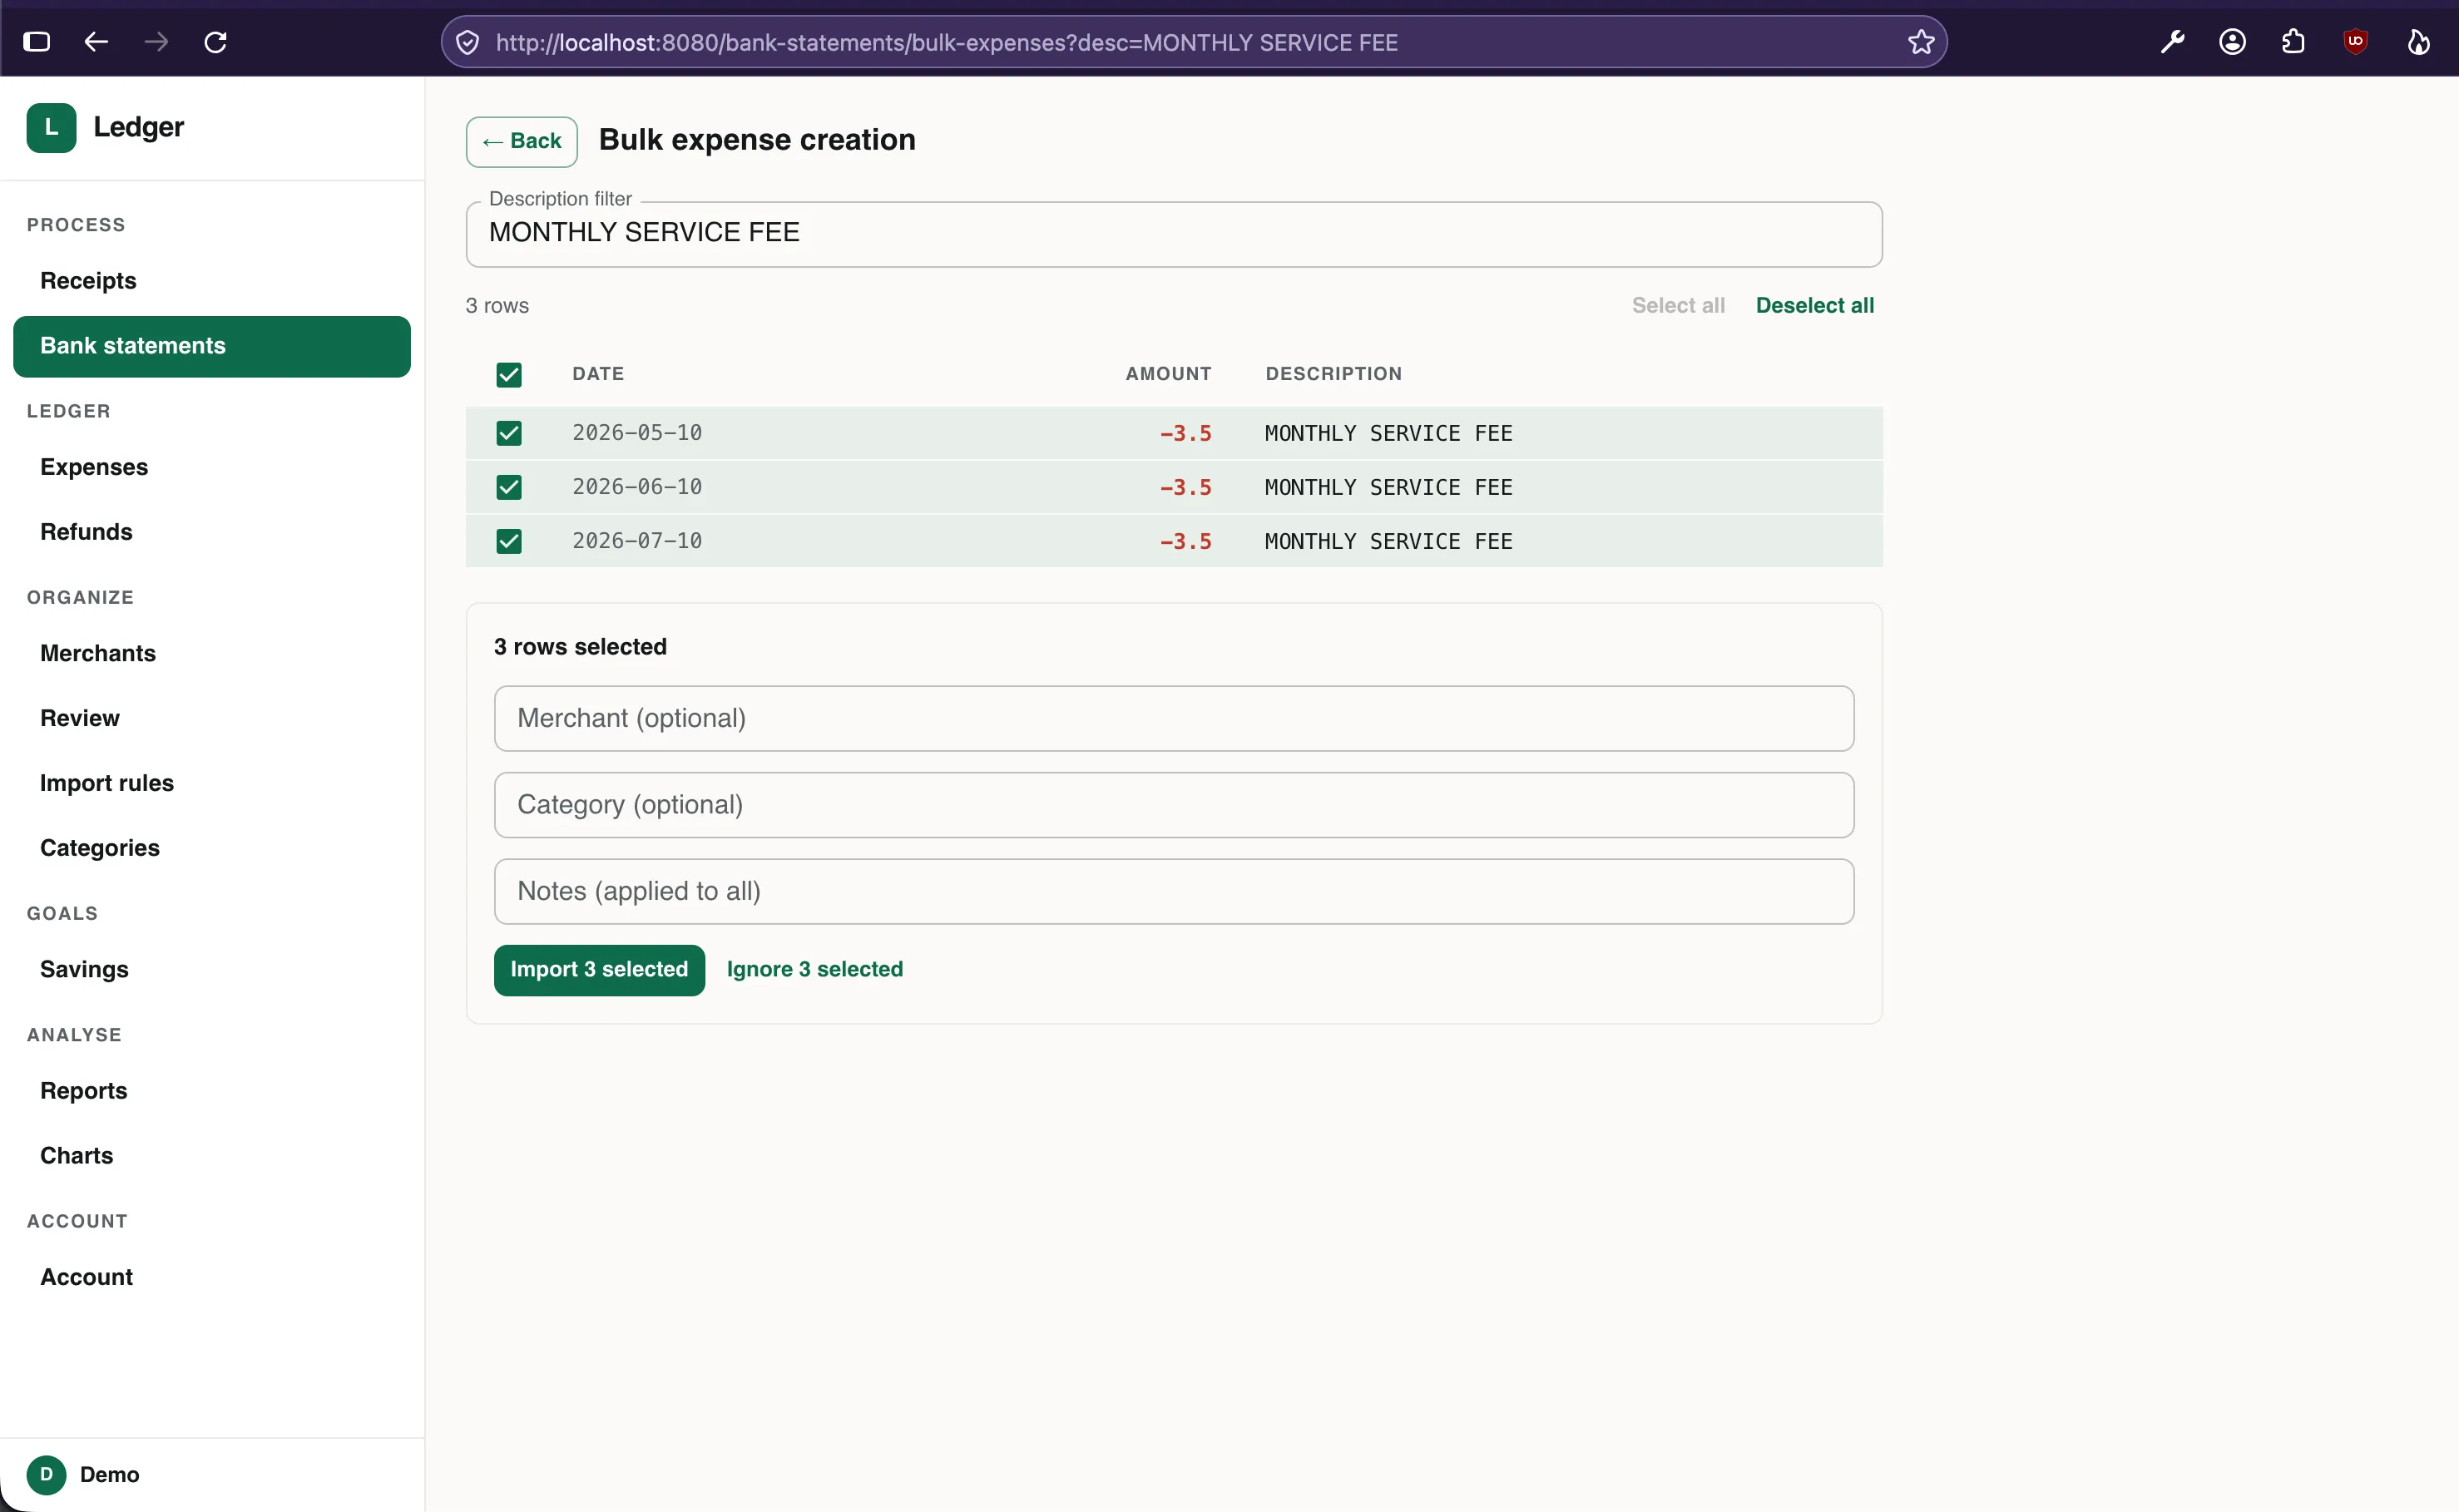Open Reports in the sidebar
This screenshot has height=1512, width=2459.
click(x=212, y=1091)
